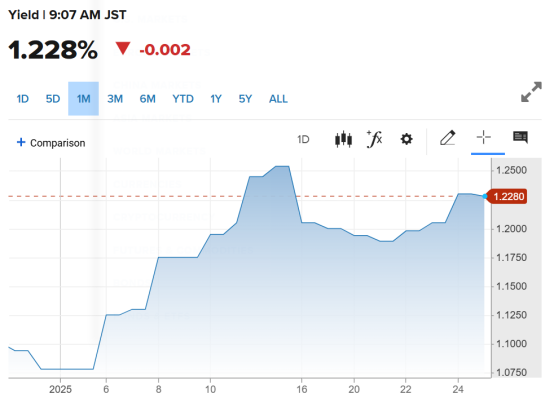Open the chart comments icon
Image resolution: width=554 pixels, height=404 pixels.
point(520,137)
